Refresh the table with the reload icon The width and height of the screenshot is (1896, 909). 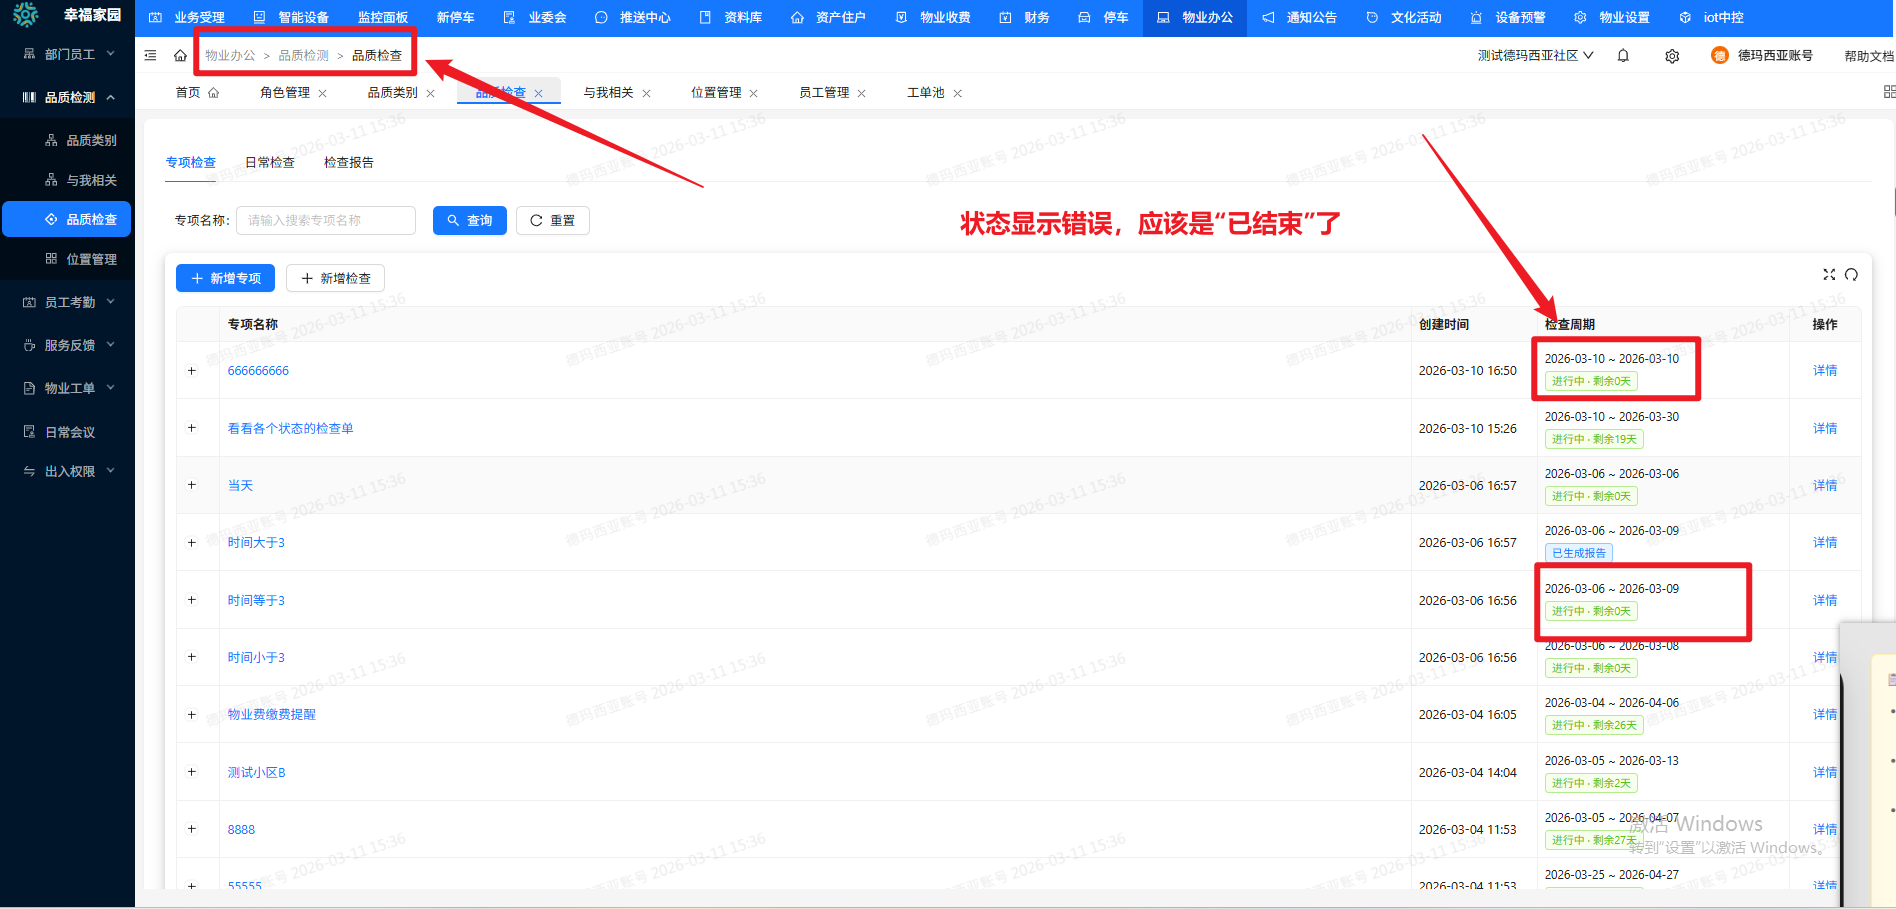click(1852, 274)
